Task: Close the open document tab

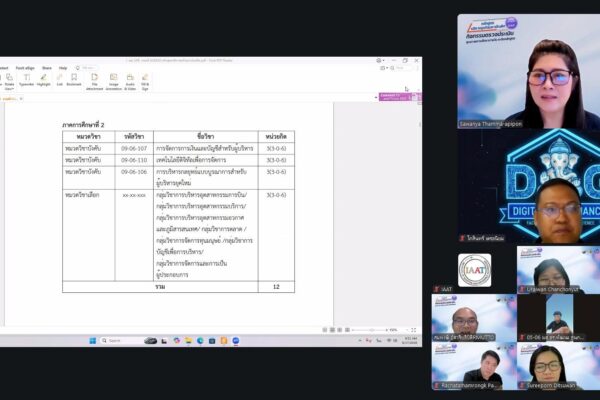Action: 21,99
